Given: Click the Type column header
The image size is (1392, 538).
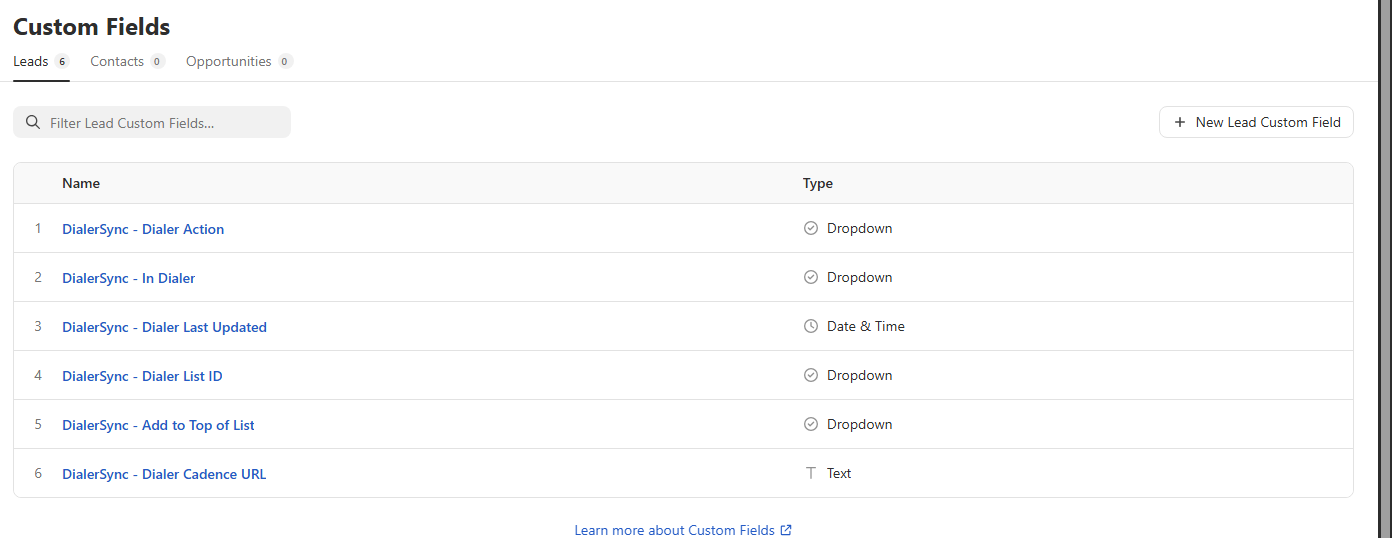Looking at the screenshot, I should tap(818, 183).
